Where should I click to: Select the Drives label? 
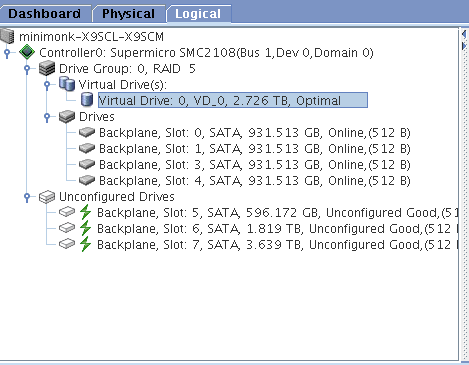pos(97,117)
